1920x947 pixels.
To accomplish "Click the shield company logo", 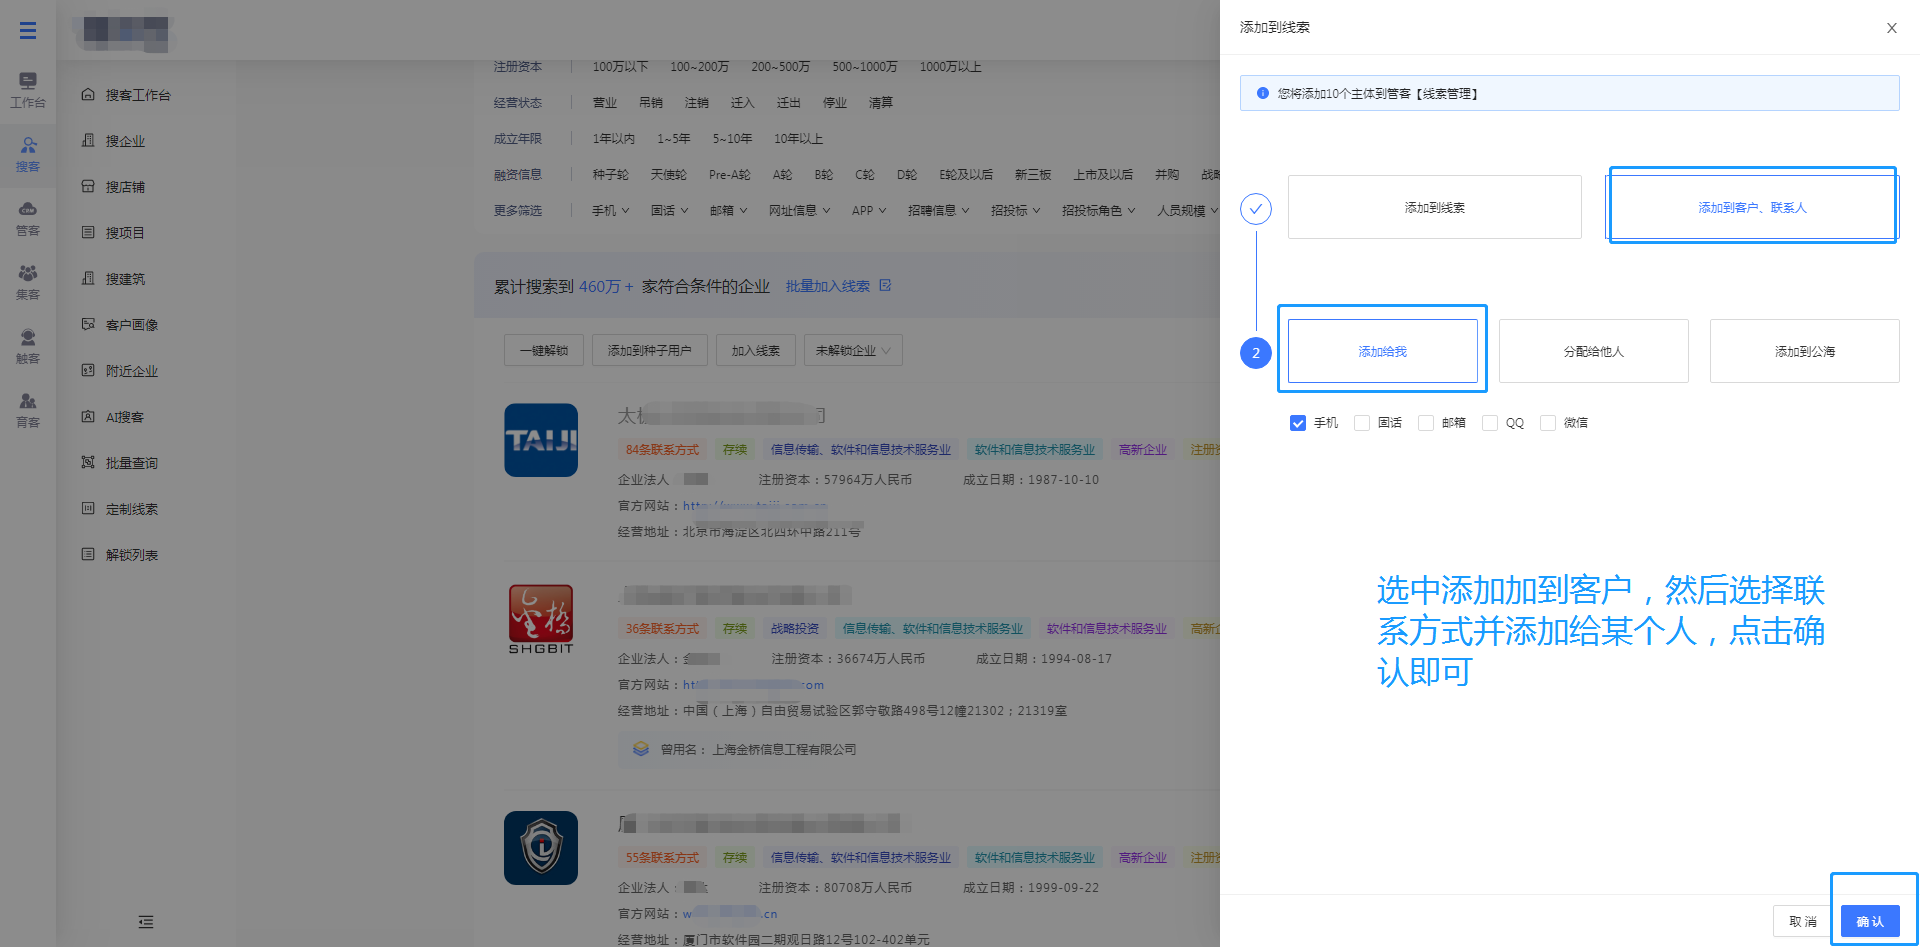I will point(541,848).
